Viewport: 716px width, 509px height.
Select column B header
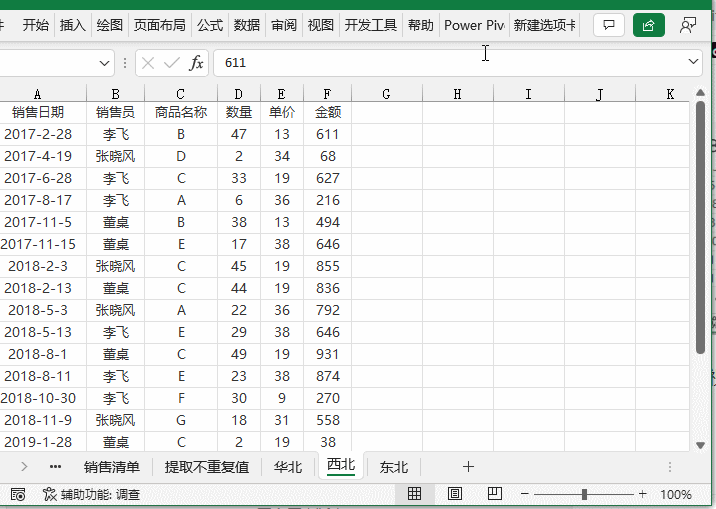coord(116,94)
